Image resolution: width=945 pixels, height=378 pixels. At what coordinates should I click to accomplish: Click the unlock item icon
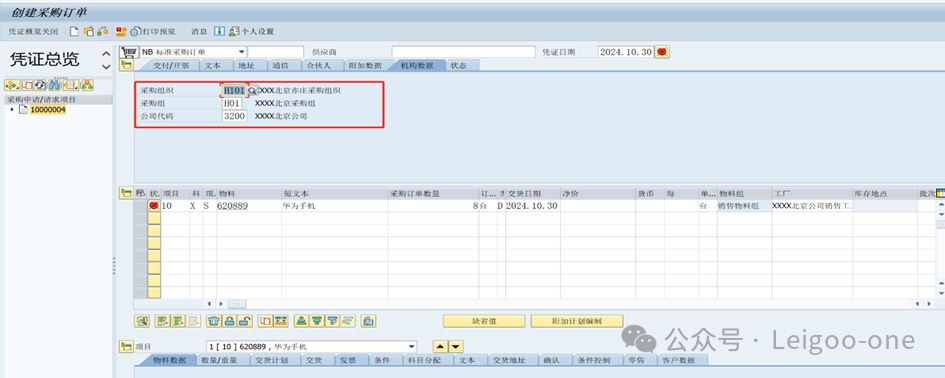tap(245, 321)
